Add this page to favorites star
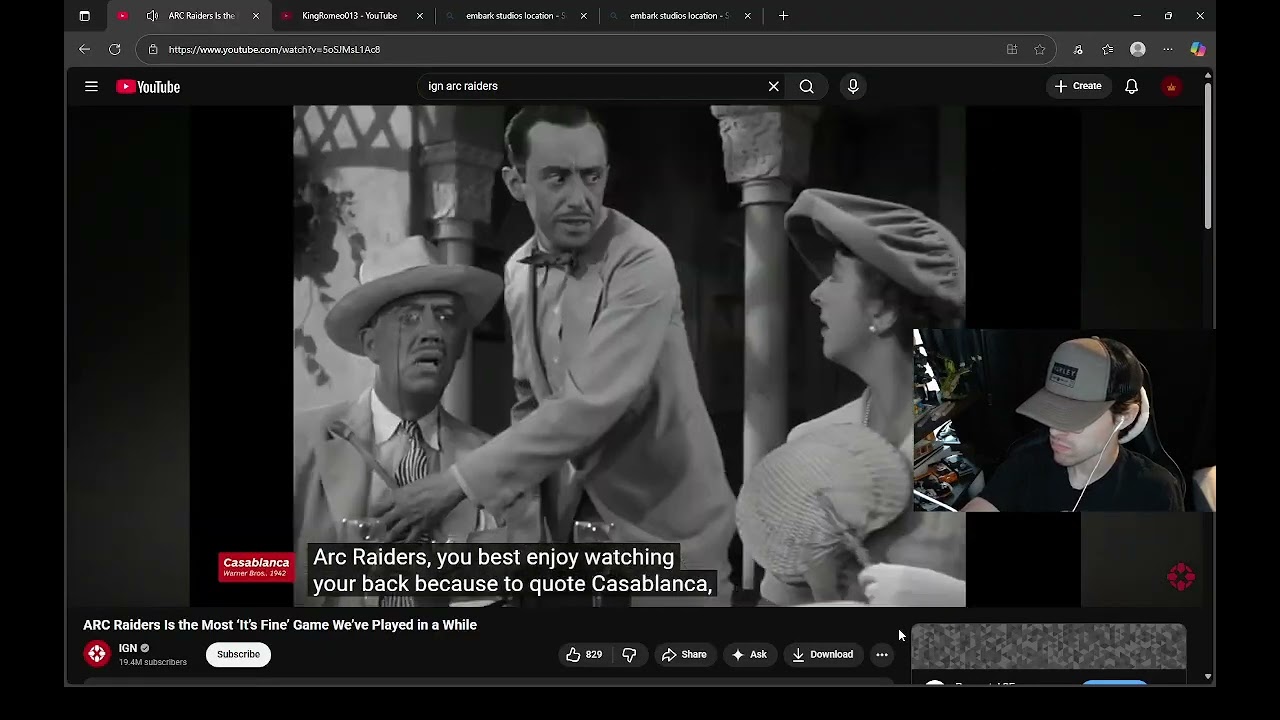The width and height of the screenshot is (1280, 720). pyautogui.click(x=1040, y=49)
